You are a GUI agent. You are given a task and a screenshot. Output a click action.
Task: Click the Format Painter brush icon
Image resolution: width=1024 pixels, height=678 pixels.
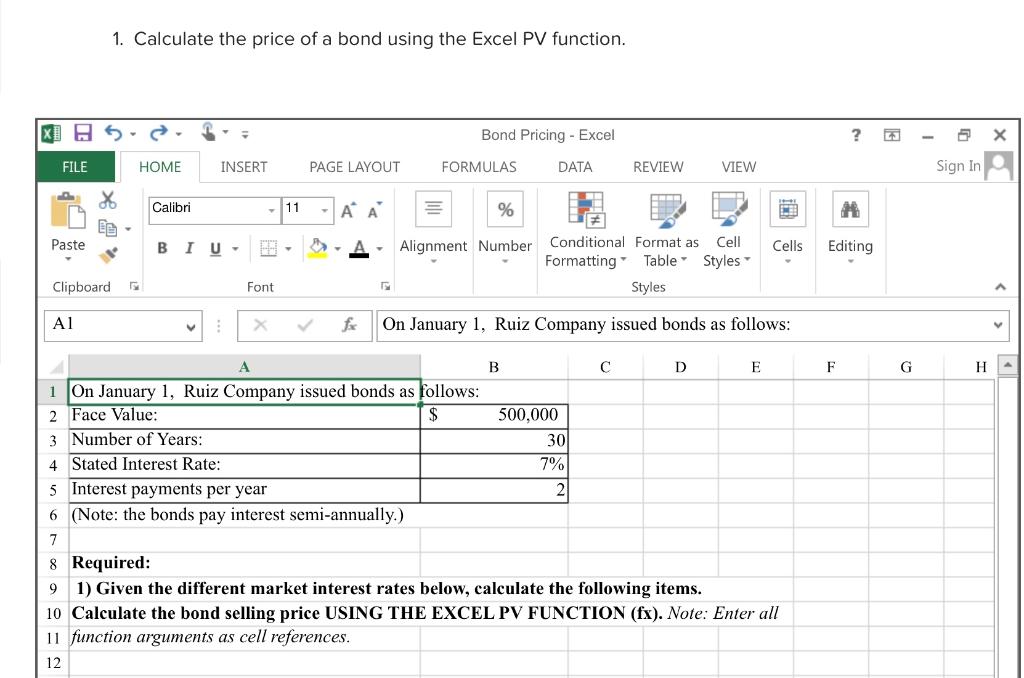108,255
